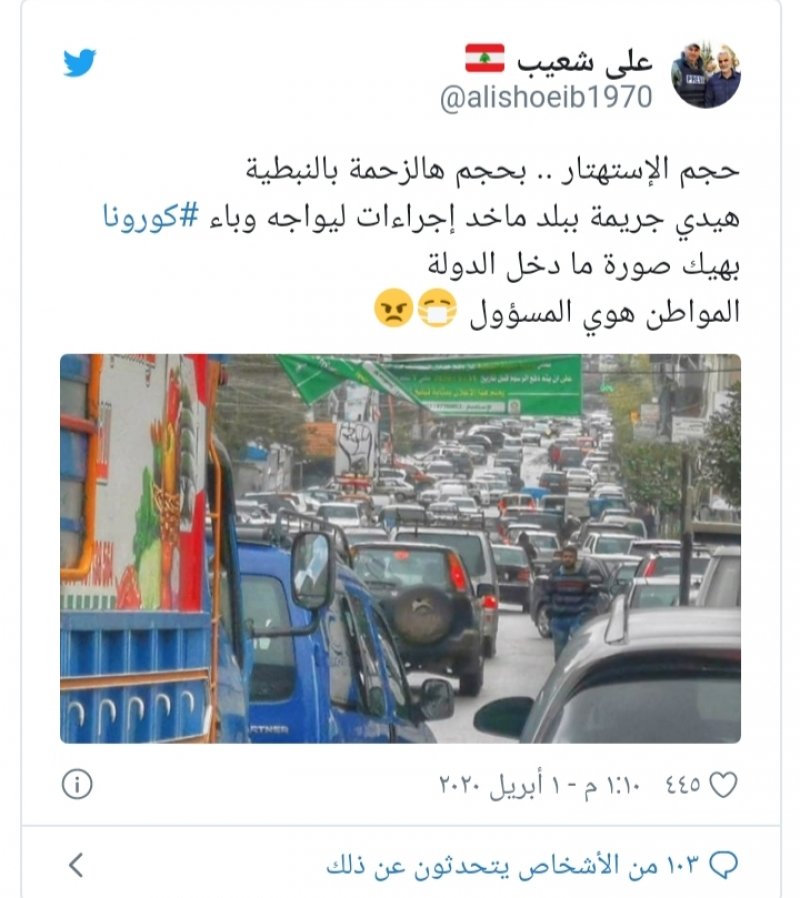Expand conversation with the chevron arrow
Screen dimensions: 800x898
pos(77,865)
